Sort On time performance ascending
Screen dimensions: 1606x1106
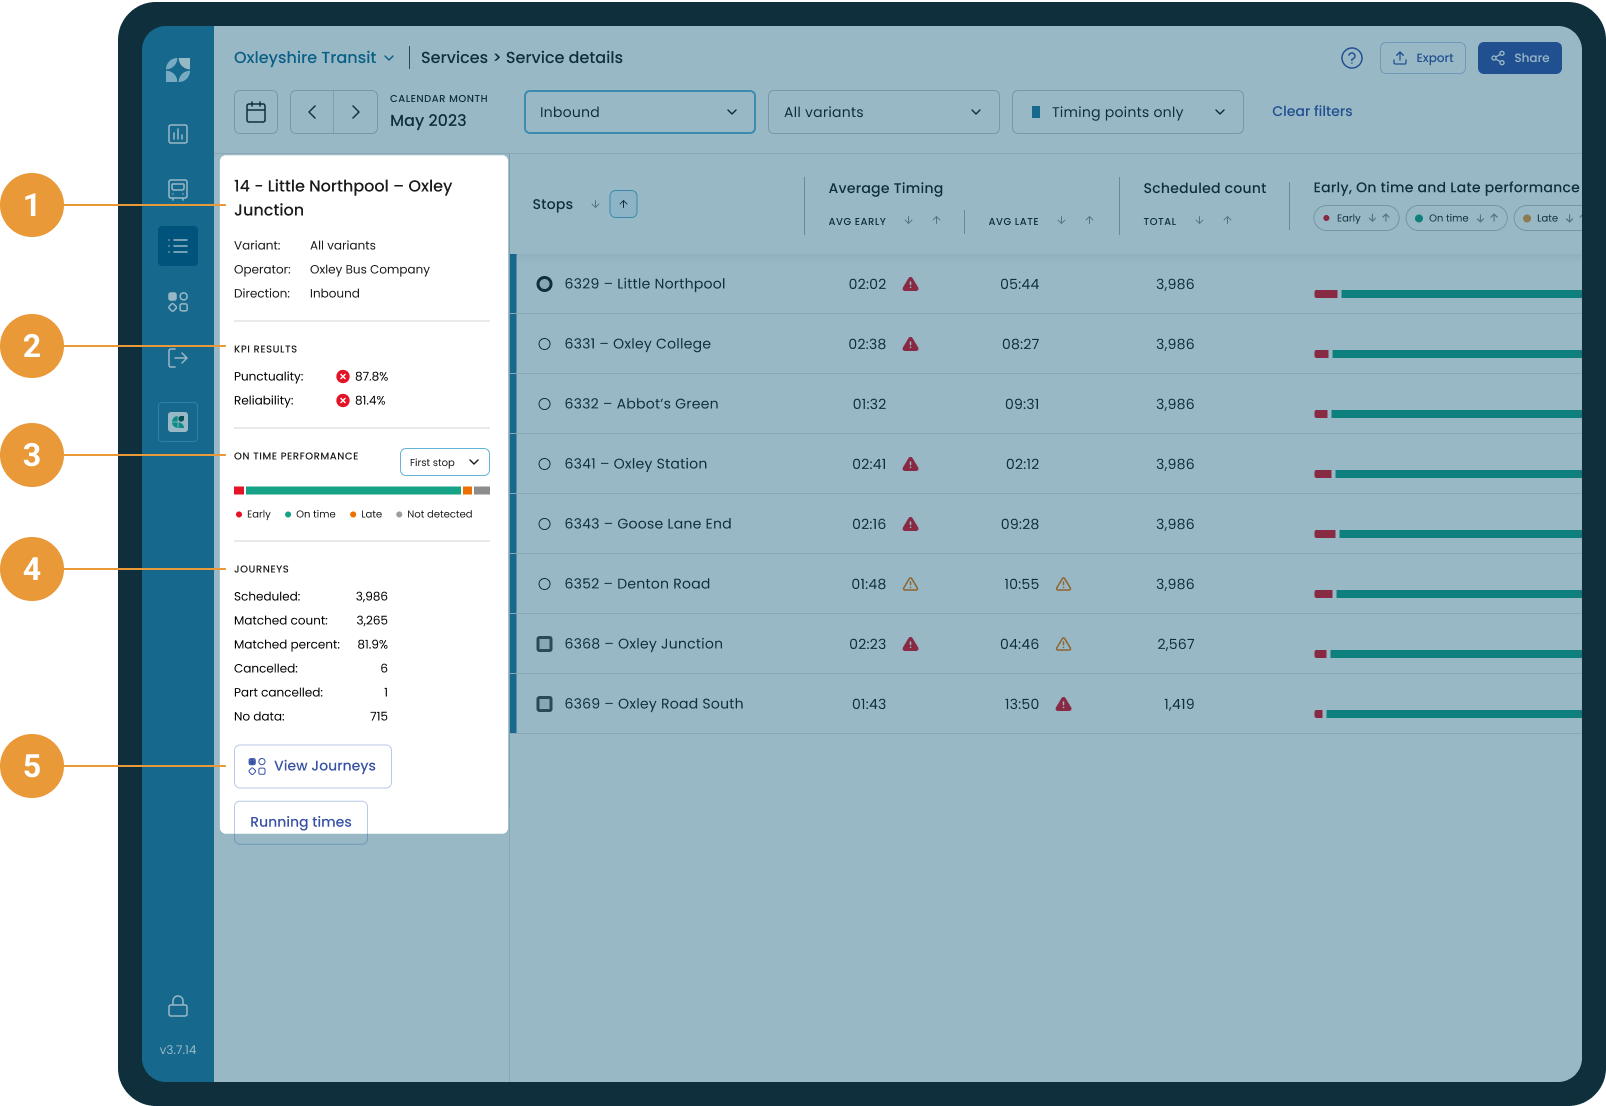(1494, 218)
